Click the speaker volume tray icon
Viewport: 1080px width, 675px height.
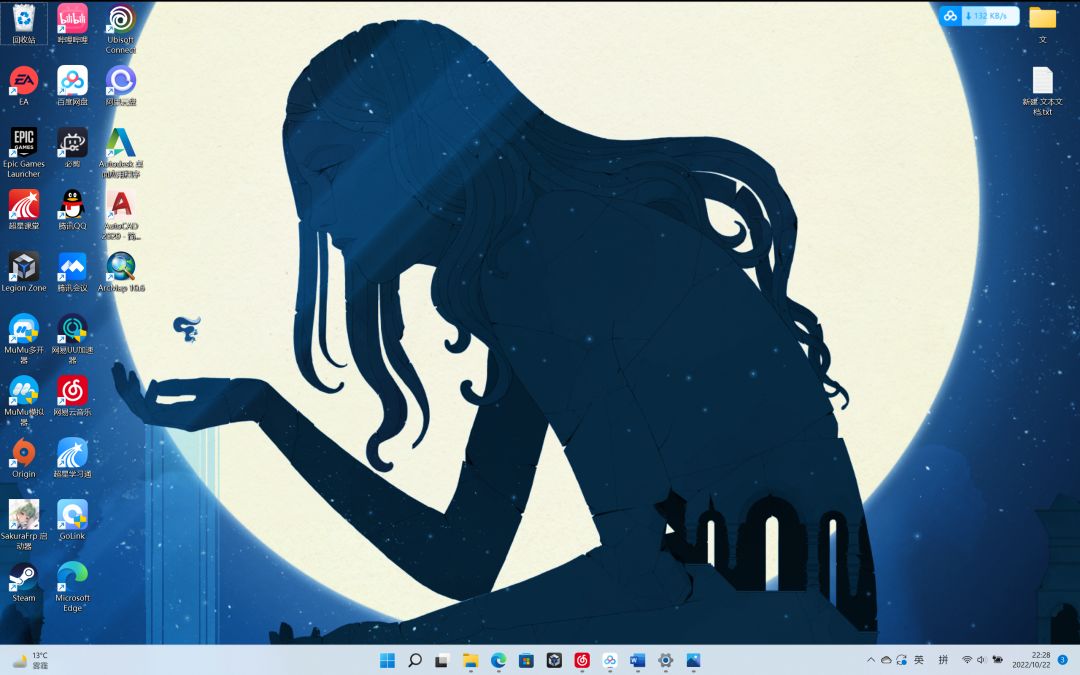(x=982, y=660)
